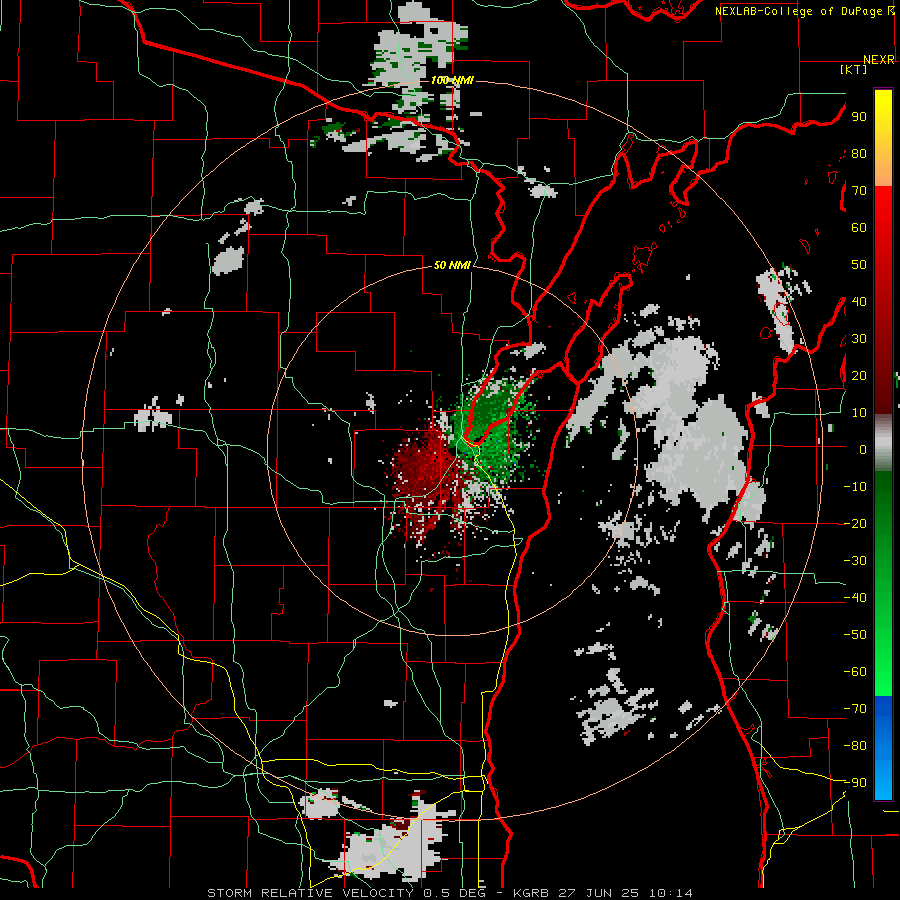Click the 100 NMI range ring label

(x=452, y=80)
